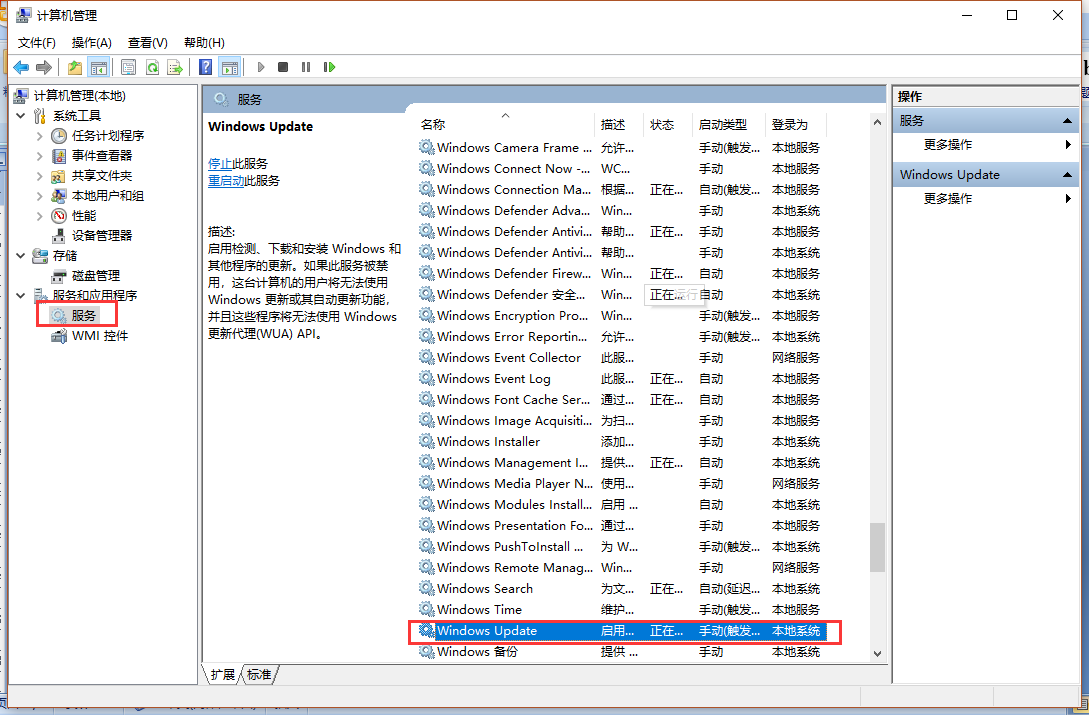Open the 文件(F) menu
Screen dimensions: 1089x715
pos(36,43)
